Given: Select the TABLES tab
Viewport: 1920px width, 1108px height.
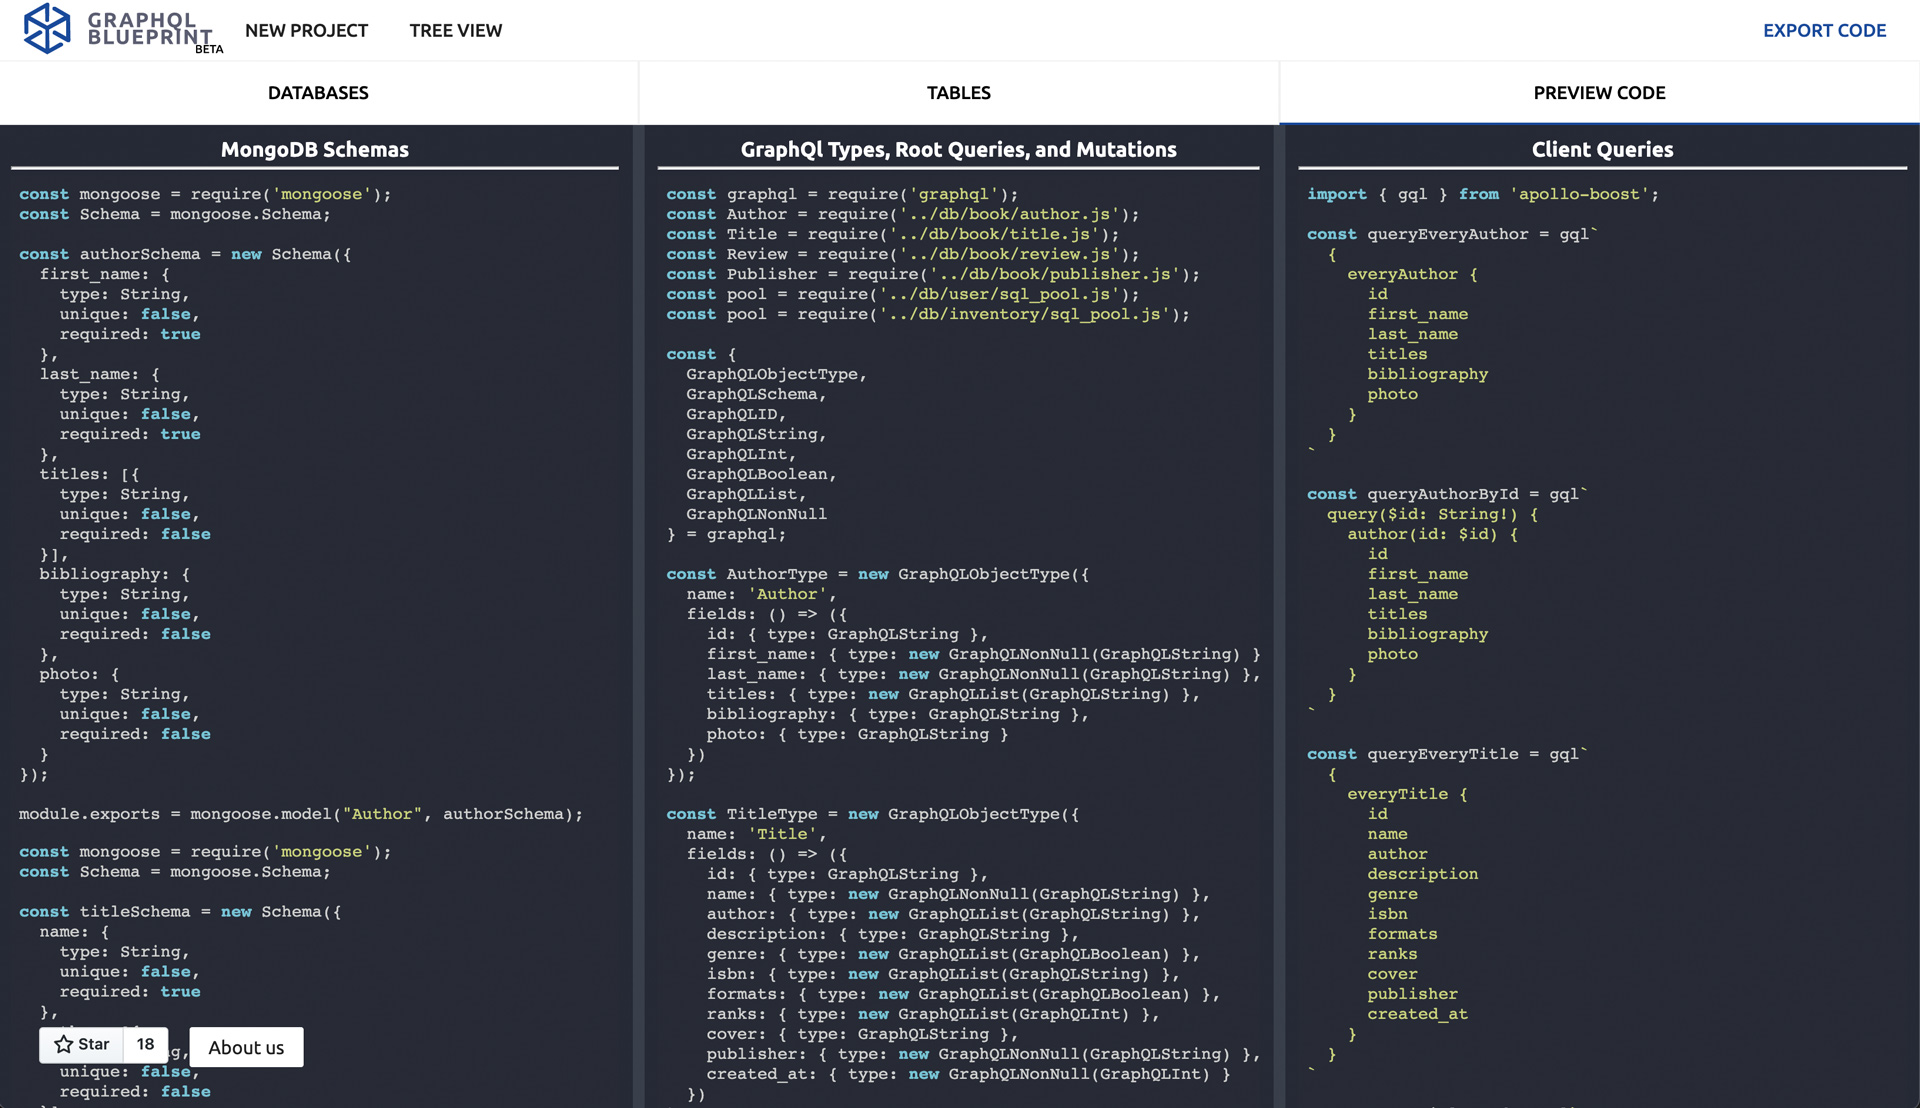Looking at the screenshot, I should pos(958,93).
